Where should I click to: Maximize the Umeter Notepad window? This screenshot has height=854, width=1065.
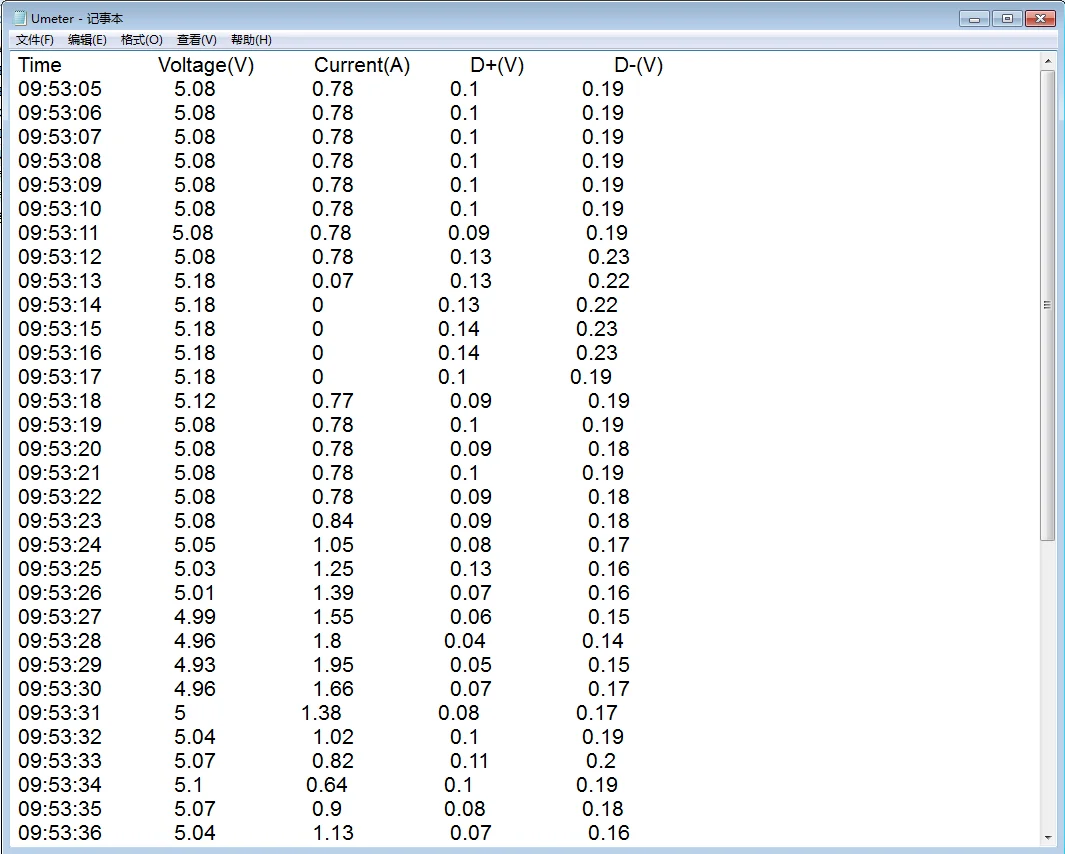pos(1007,19)
